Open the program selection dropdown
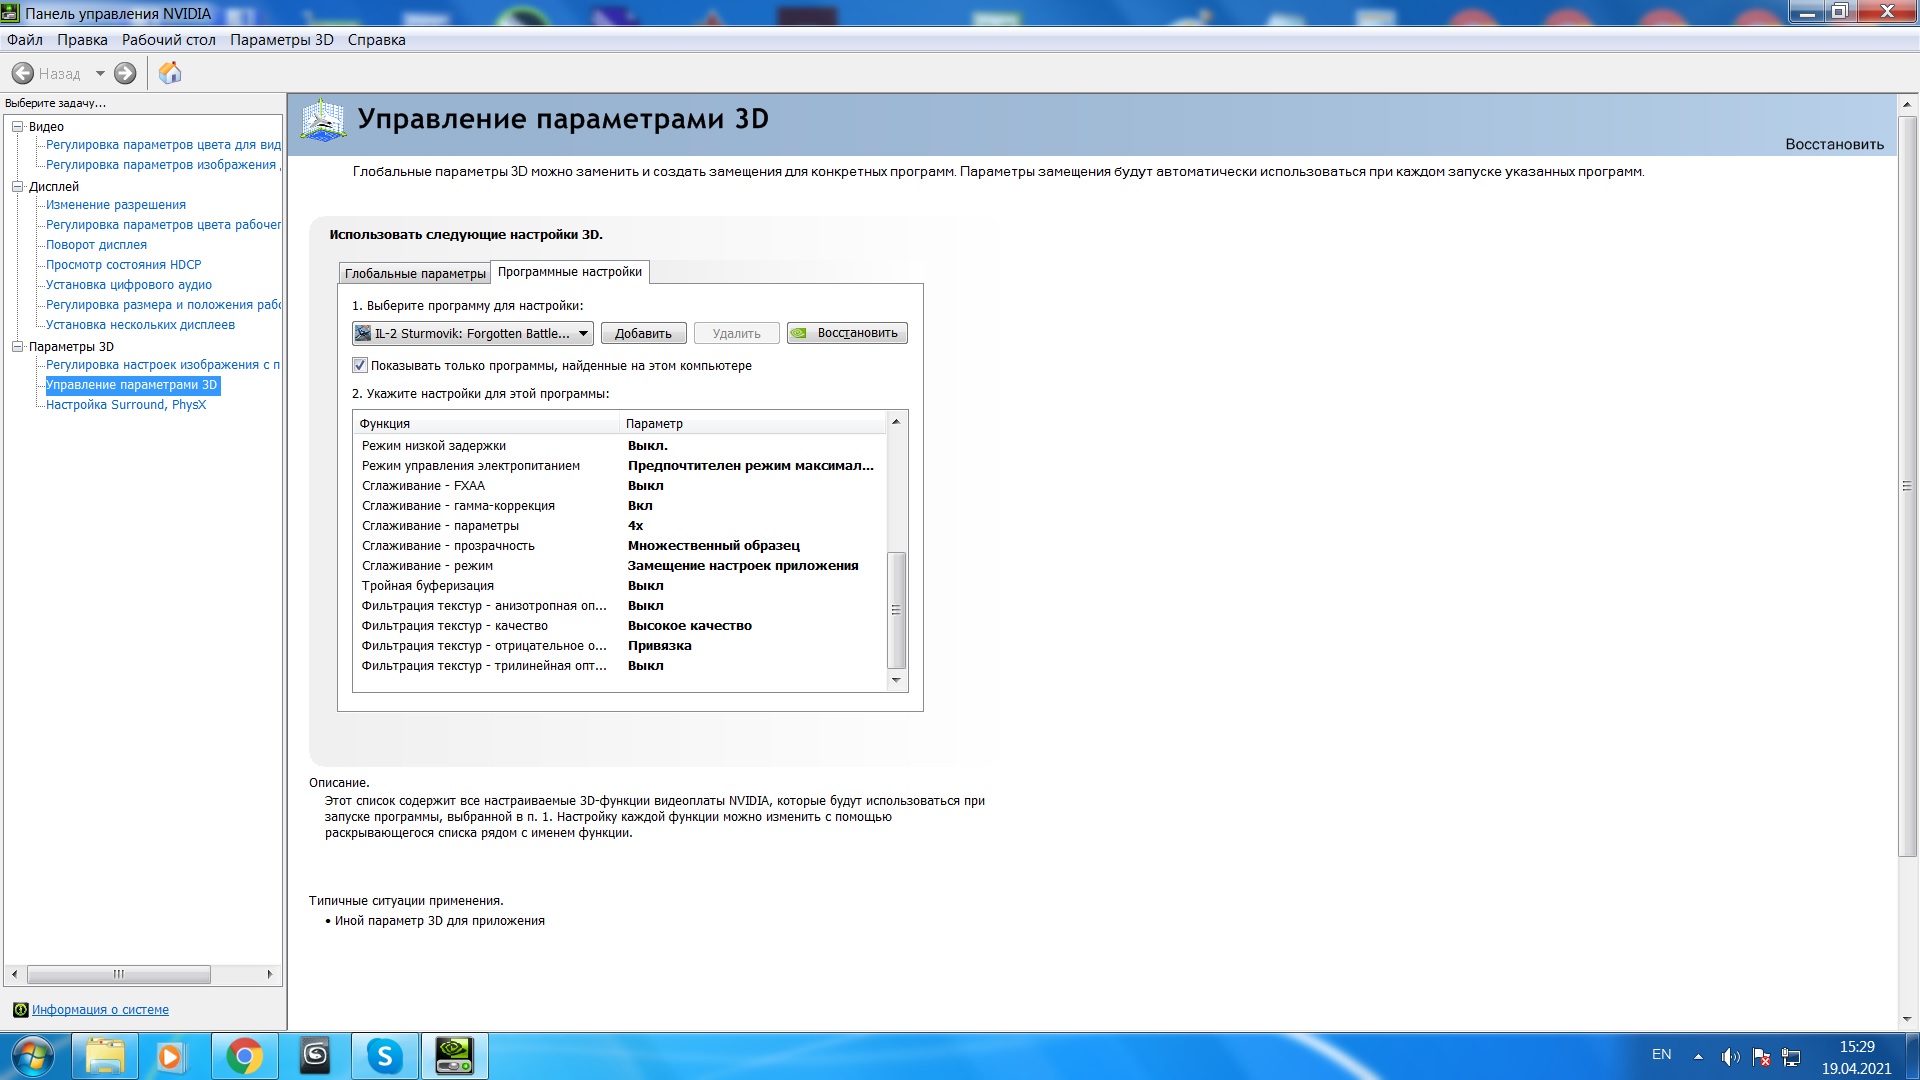The image size is (1920, 1080). (473, 333)
